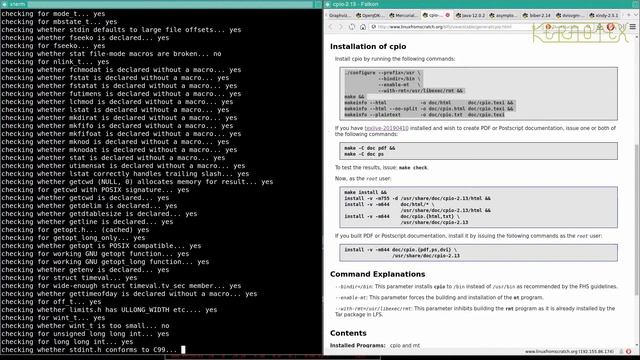Click the 'Installation of cpio' heading

pyautogui.click(x=368, y=47)
